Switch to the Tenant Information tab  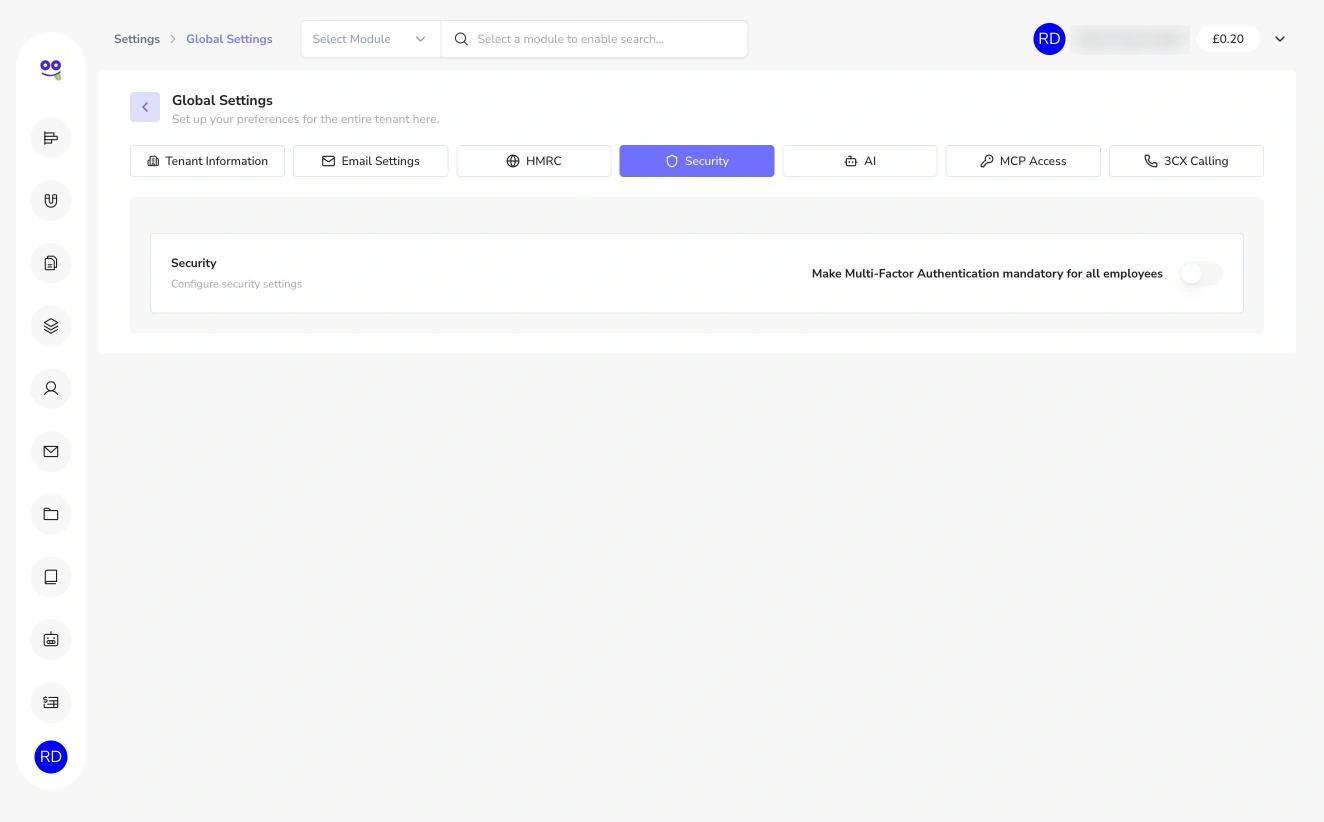coord(207,161)
